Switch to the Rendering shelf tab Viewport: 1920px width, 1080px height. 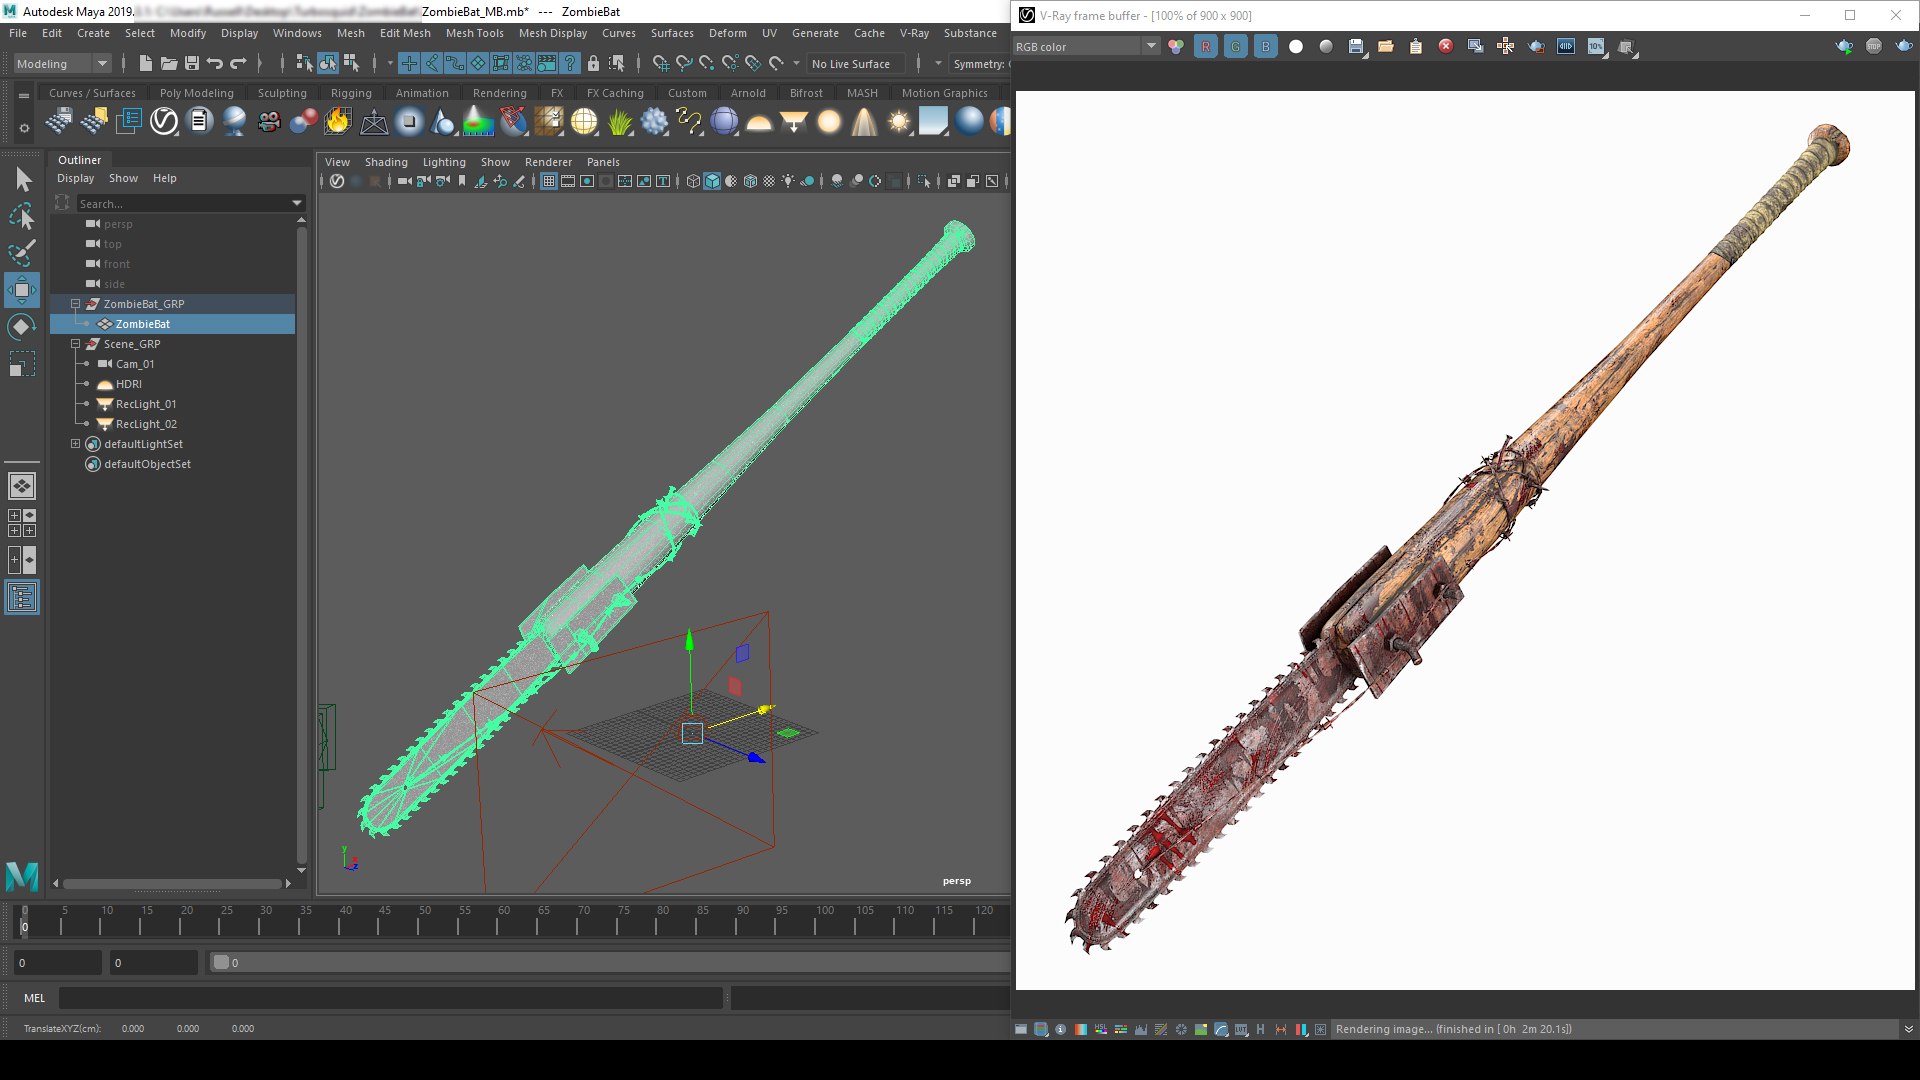499,93
